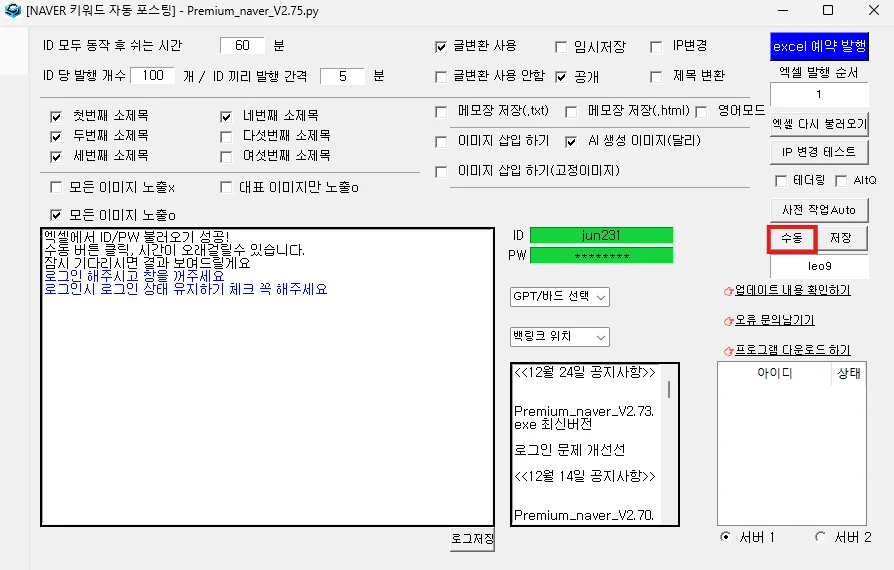Enable 메모장 저장(.html) checkbox

click(571, 112)
